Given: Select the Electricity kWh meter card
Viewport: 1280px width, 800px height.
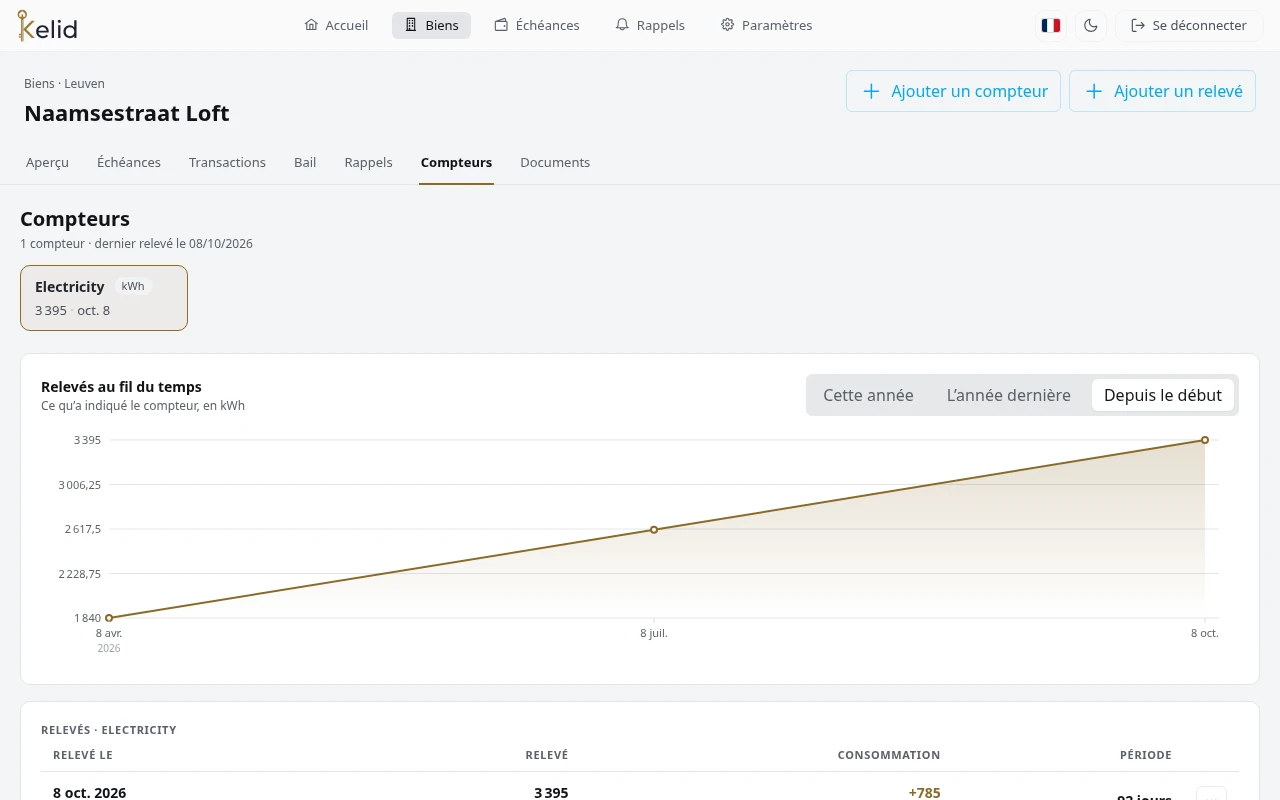Looking at the screenshot, I should 104,298.
